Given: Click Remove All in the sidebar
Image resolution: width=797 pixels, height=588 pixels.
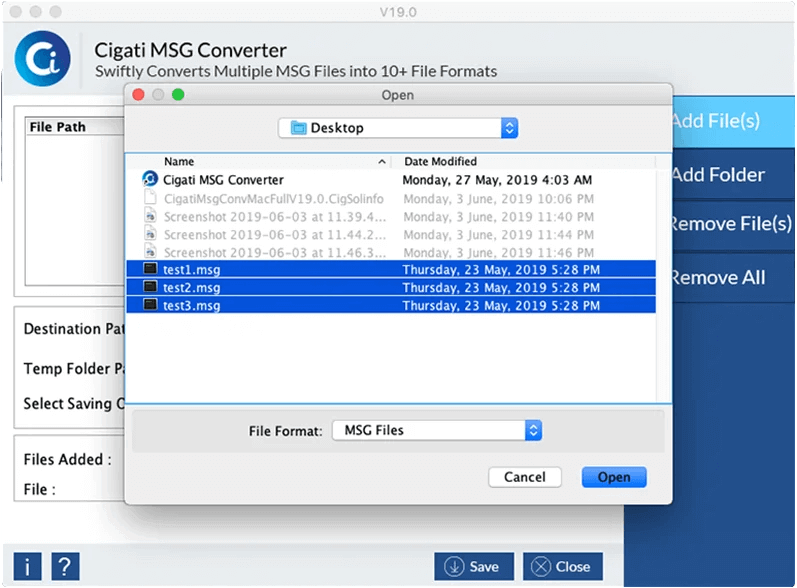Looking at the screenshot, I should pyautogui.click(x=734, y=277).
